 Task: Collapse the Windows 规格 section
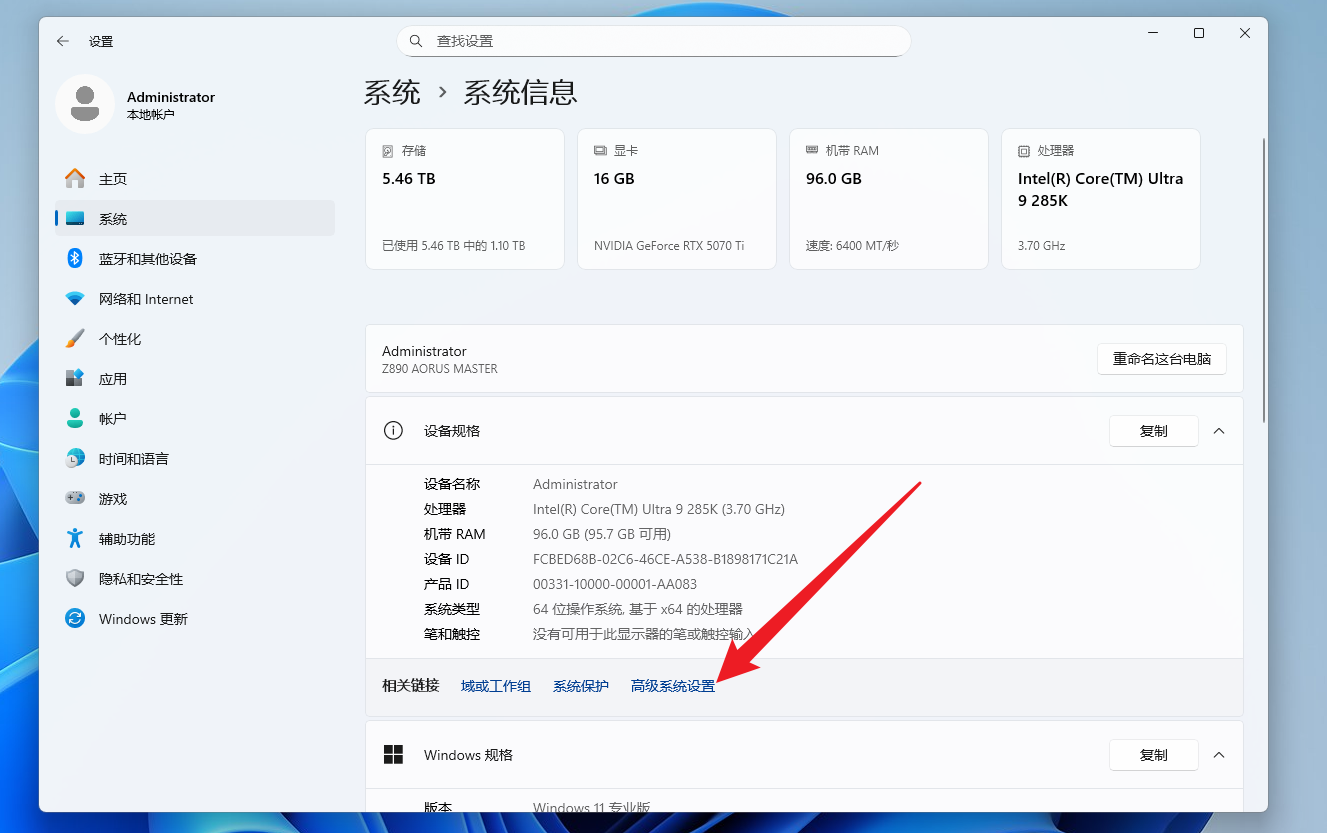(1218, 755)
